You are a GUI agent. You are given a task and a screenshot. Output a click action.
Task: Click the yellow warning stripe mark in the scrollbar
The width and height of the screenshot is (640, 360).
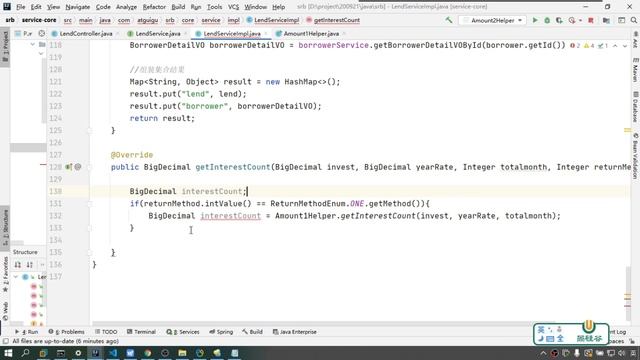627,130
